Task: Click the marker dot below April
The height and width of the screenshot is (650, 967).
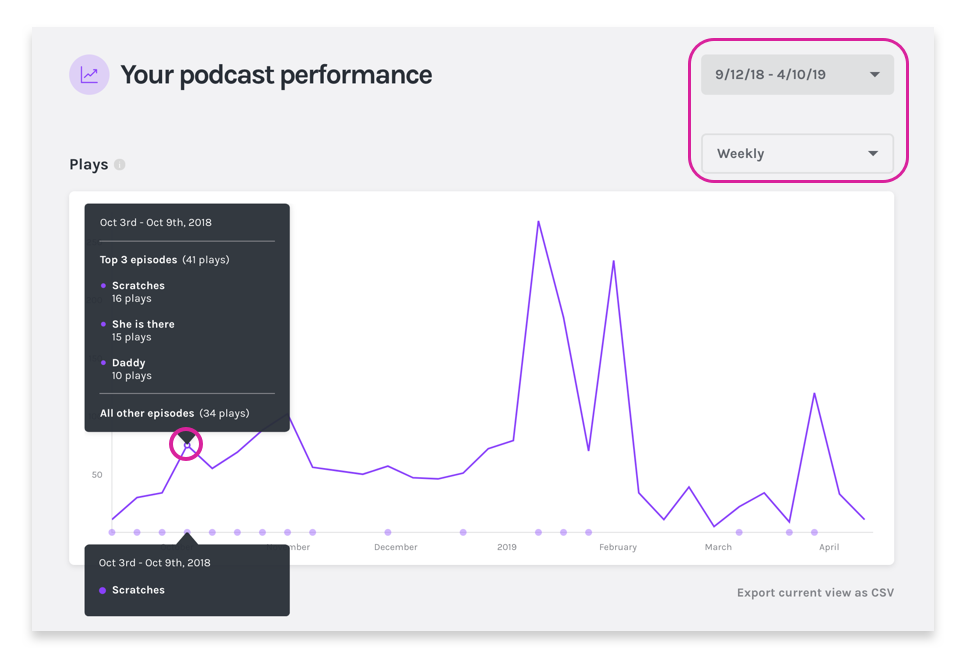Action: pyautogui.click(x=815, y=533)
